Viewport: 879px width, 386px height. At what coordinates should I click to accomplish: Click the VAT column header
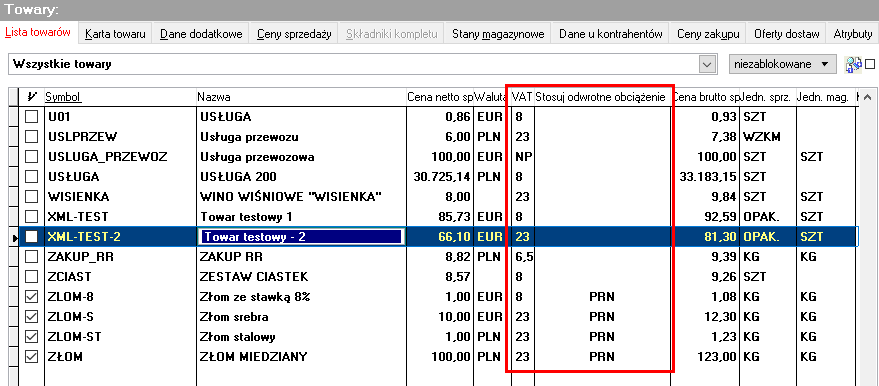522,97
